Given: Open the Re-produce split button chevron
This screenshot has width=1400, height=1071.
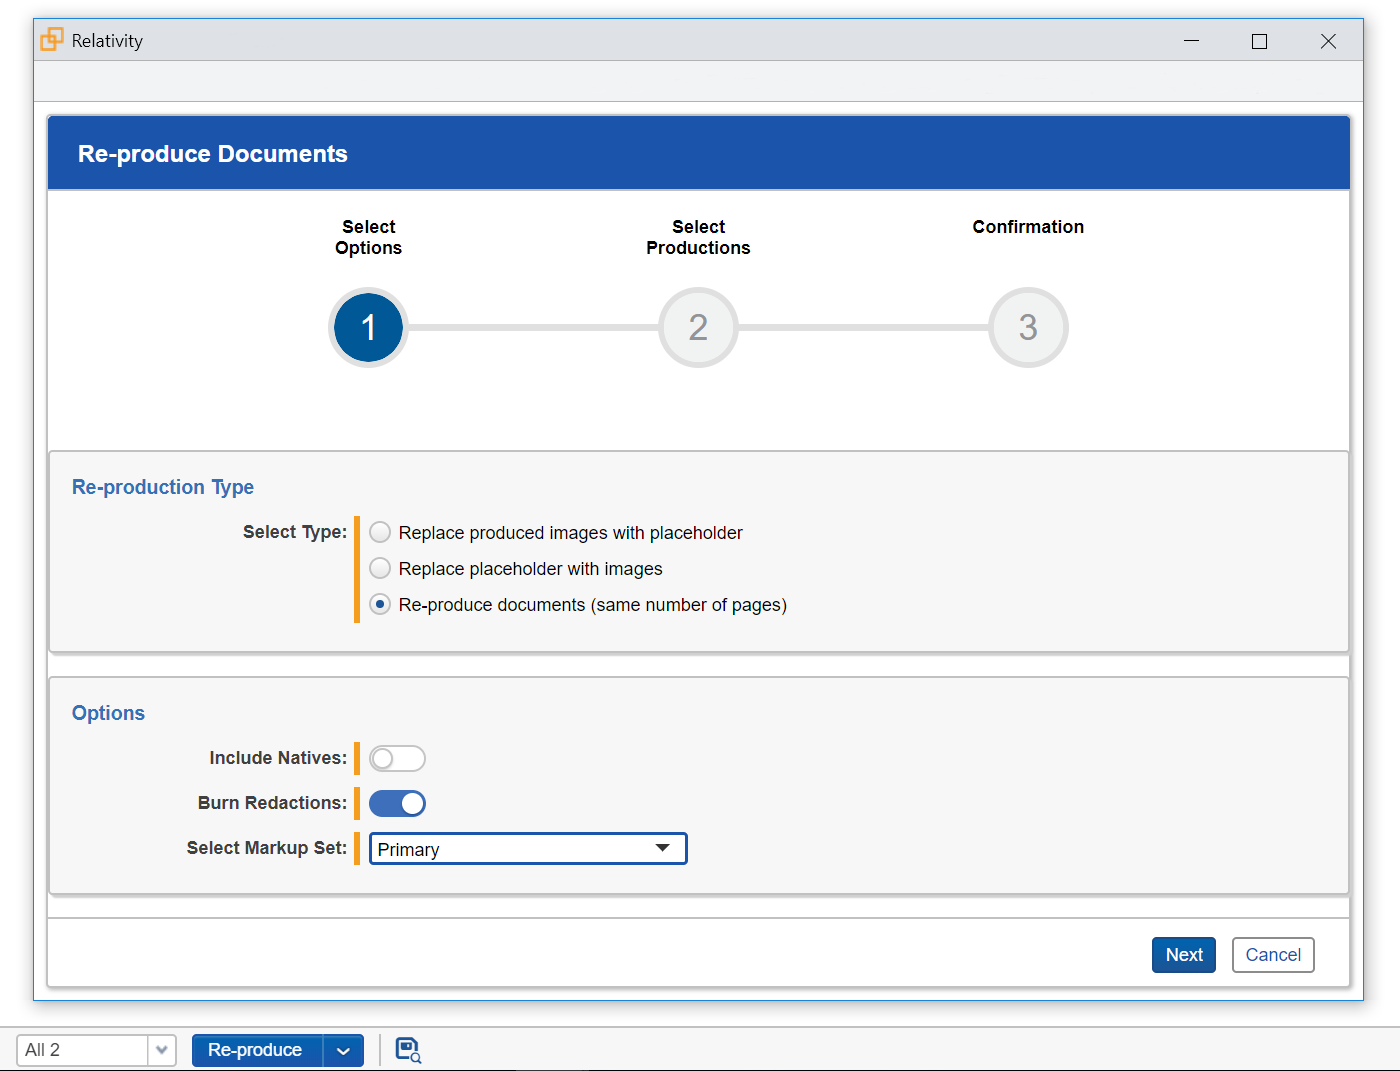Looking at the screenshot, I should coord(343,1050).
